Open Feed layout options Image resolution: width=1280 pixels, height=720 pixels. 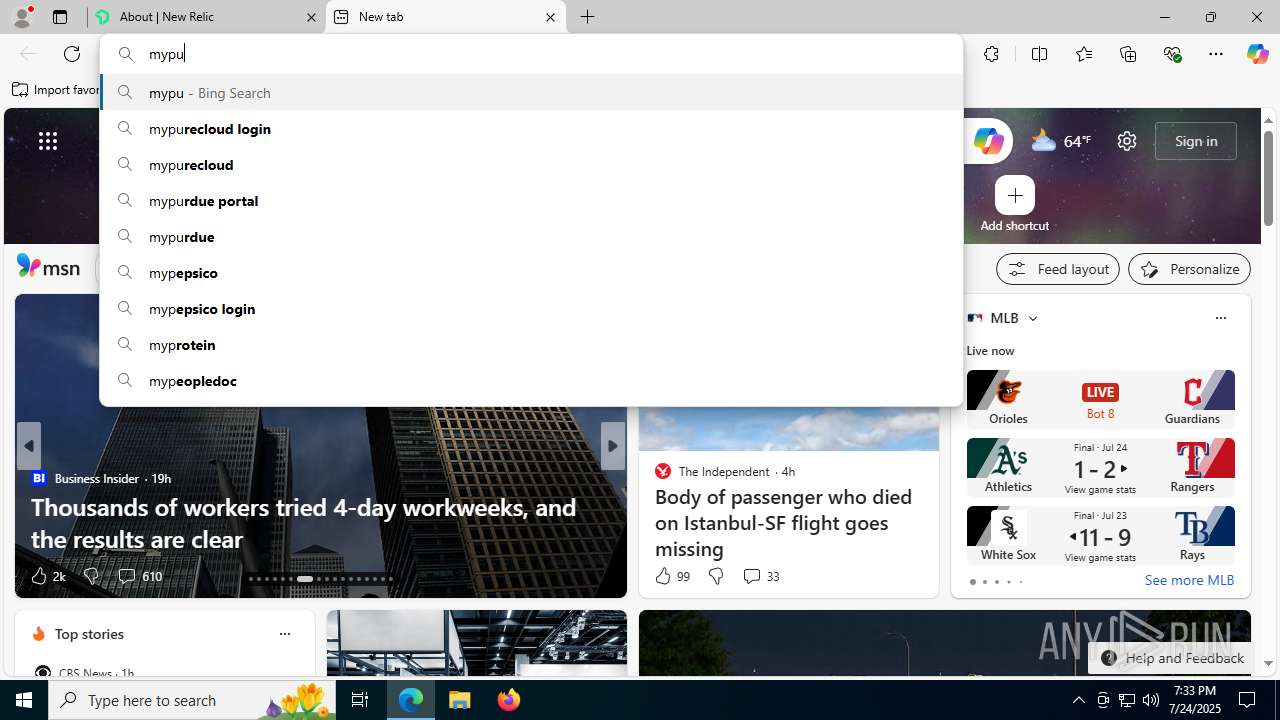point(1057,269)
